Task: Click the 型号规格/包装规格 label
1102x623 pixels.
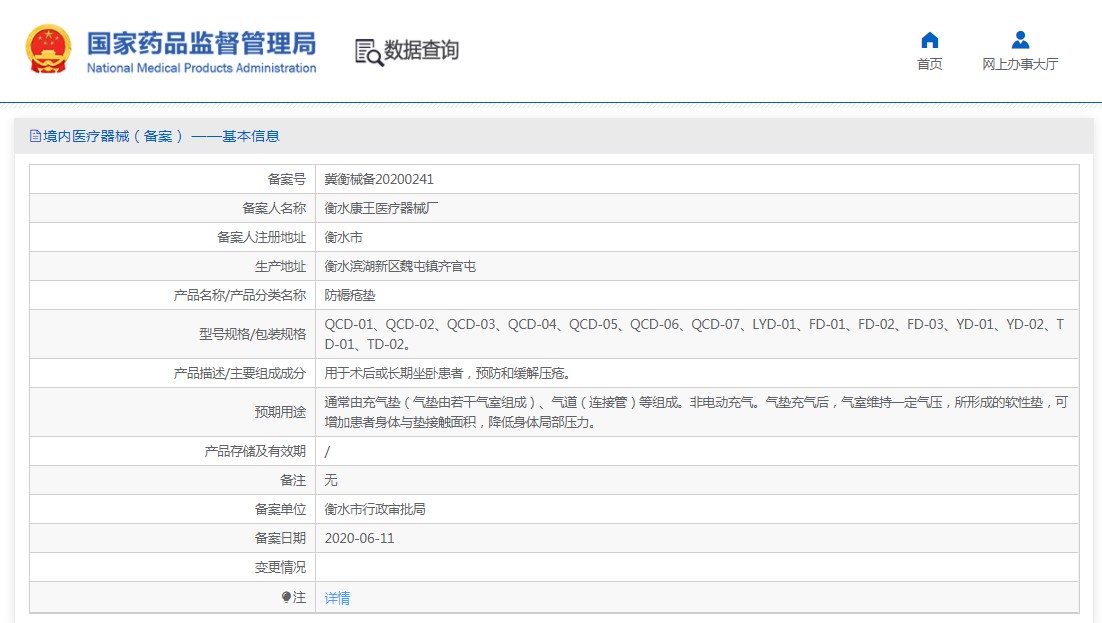Action: pyautogui.click(x=252, y=334)
